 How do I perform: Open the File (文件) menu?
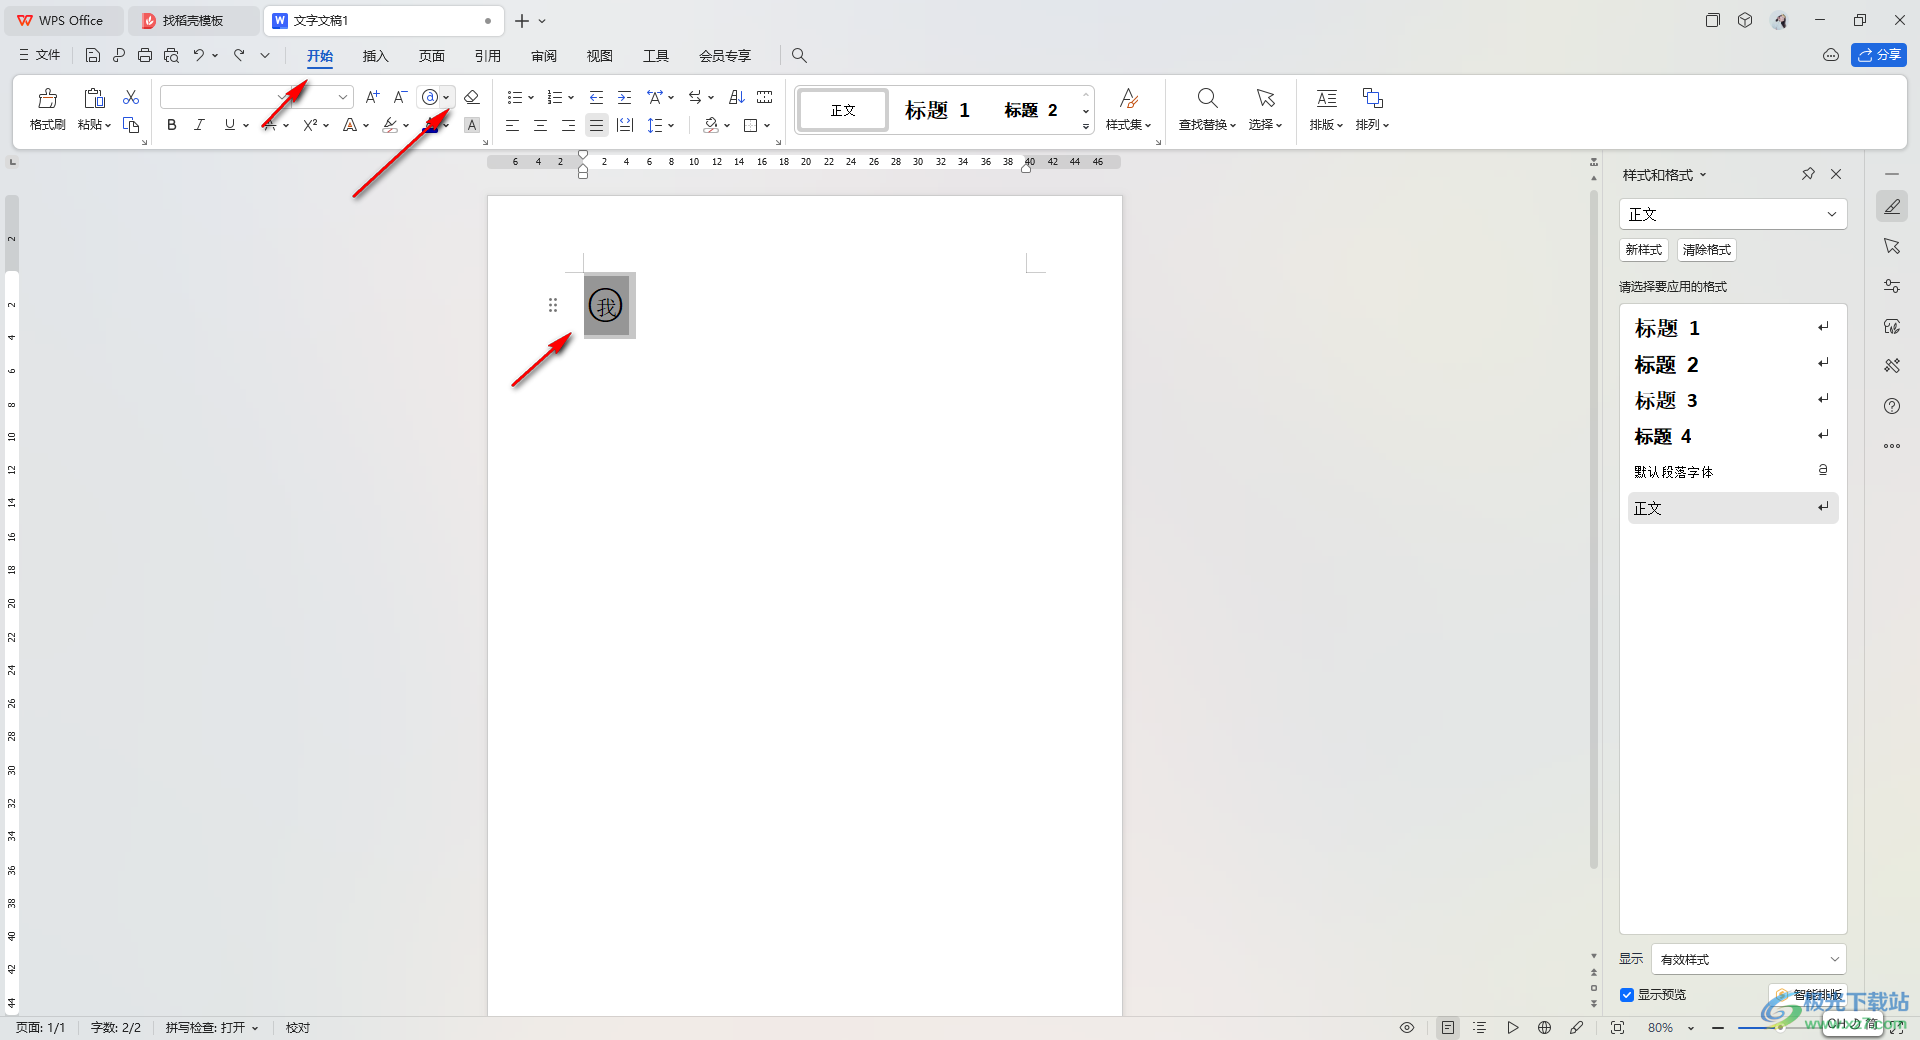pos(39,55)
